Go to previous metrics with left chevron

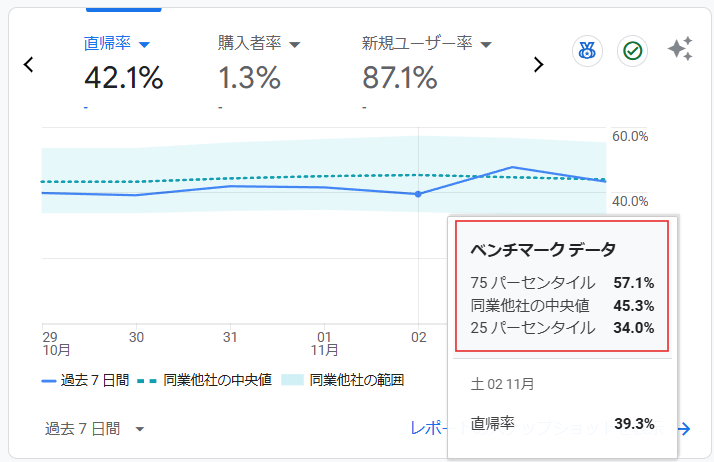point(29,65)
